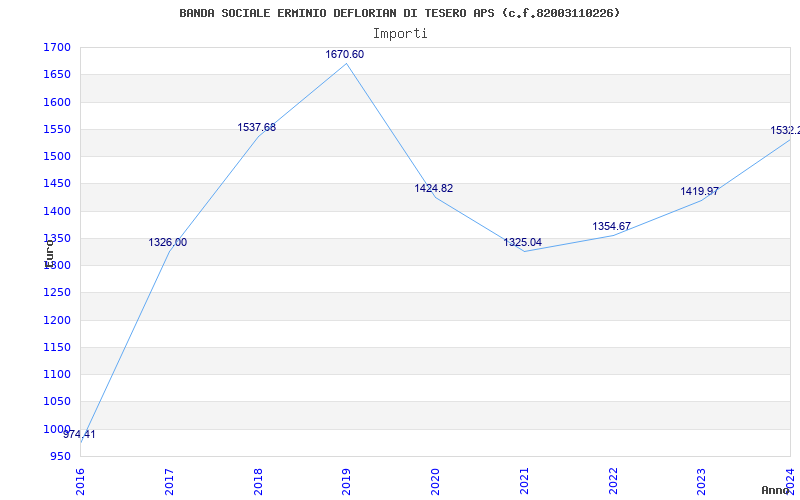This screenshot has width=800, height=500.
Task: Select the 2023 x-axis year label
Action: pyautogui.click(x=701, y=481)
